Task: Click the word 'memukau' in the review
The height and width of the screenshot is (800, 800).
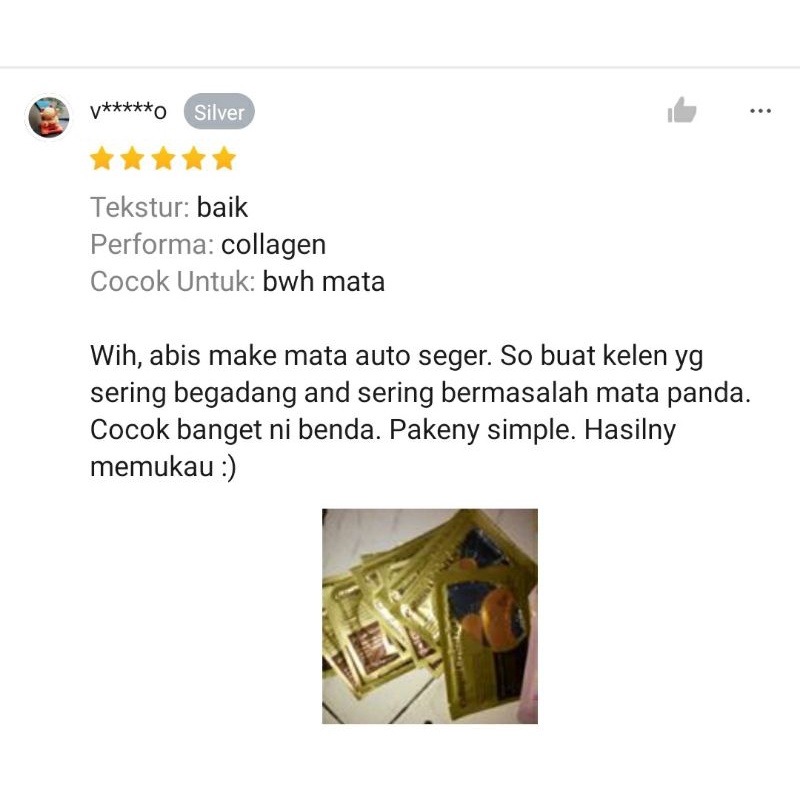Action: click(152, 467)
